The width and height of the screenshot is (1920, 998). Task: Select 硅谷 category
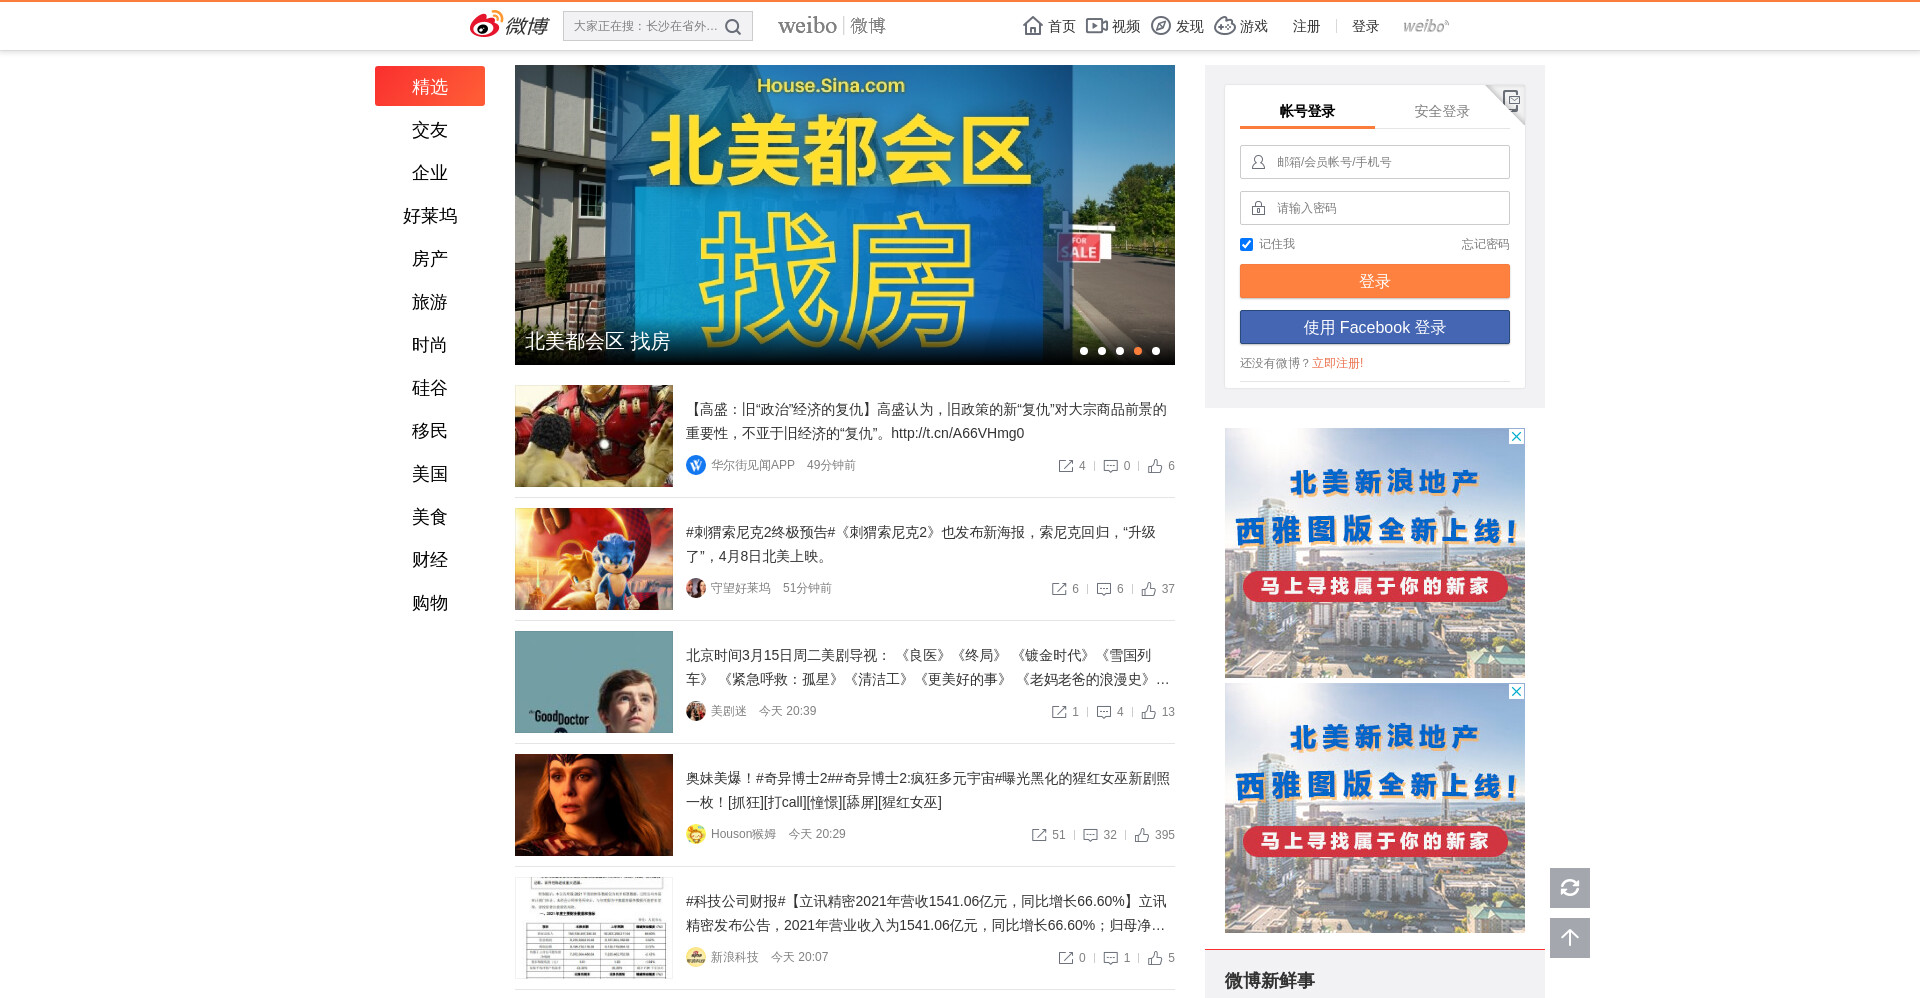click(x=430, y=388)
